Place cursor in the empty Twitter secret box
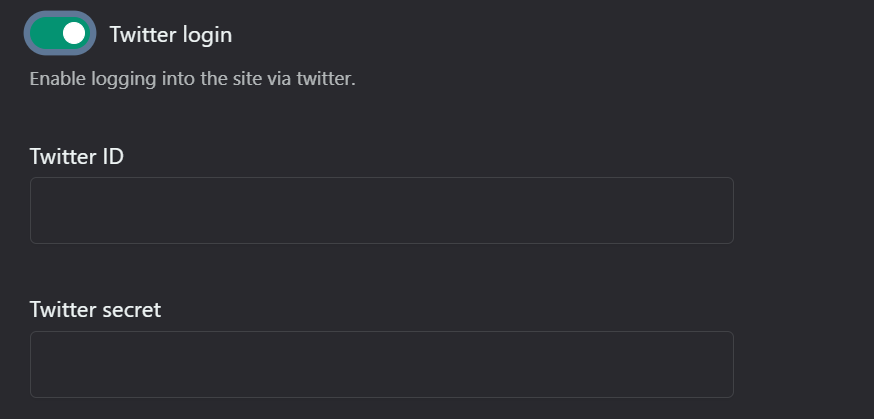 pyautogui.click(x=382, y=364)
